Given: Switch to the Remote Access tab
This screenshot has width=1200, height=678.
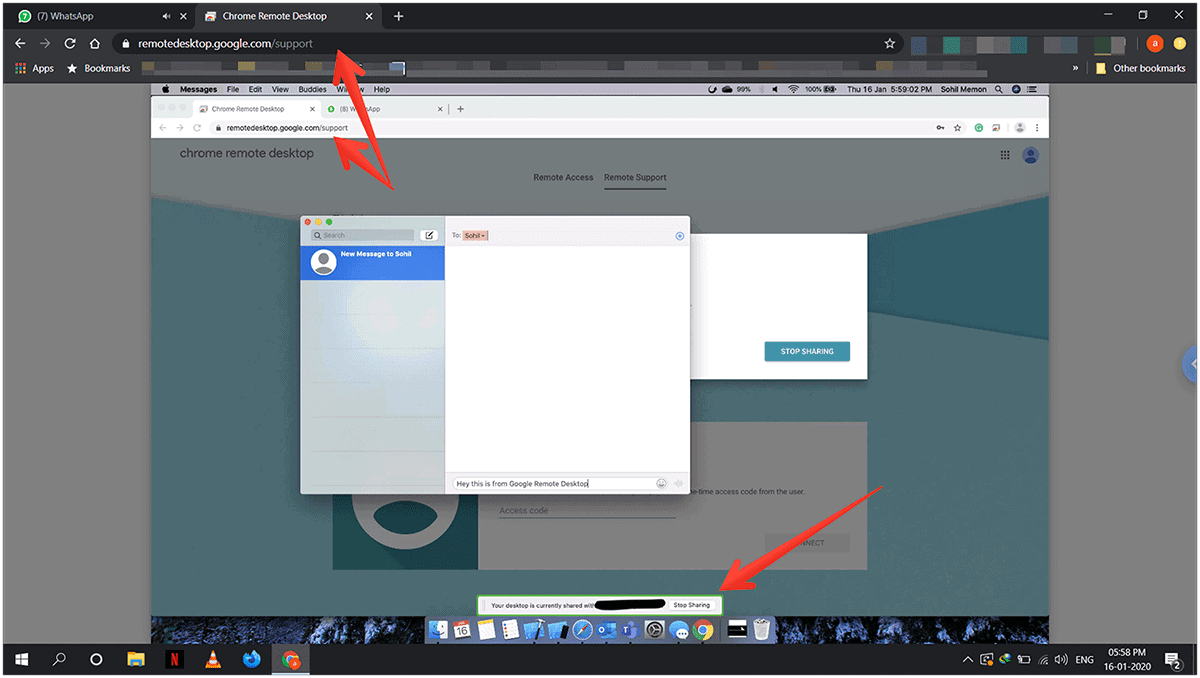Looking at the screenshot, I should point(563,177).
